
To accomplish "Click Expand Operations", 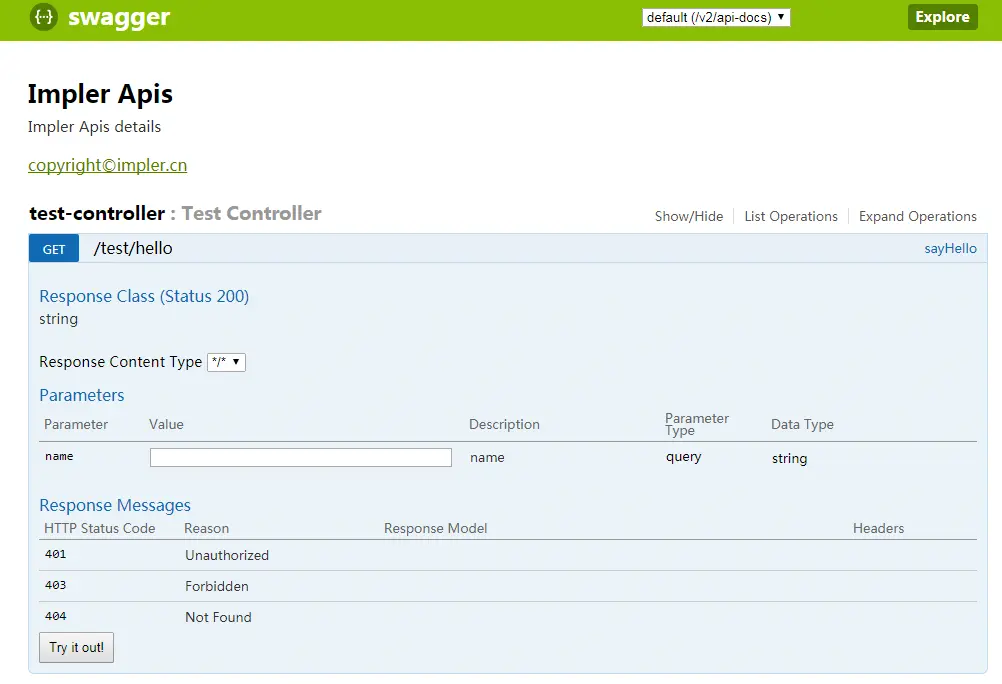I will (x=917, y=216).
